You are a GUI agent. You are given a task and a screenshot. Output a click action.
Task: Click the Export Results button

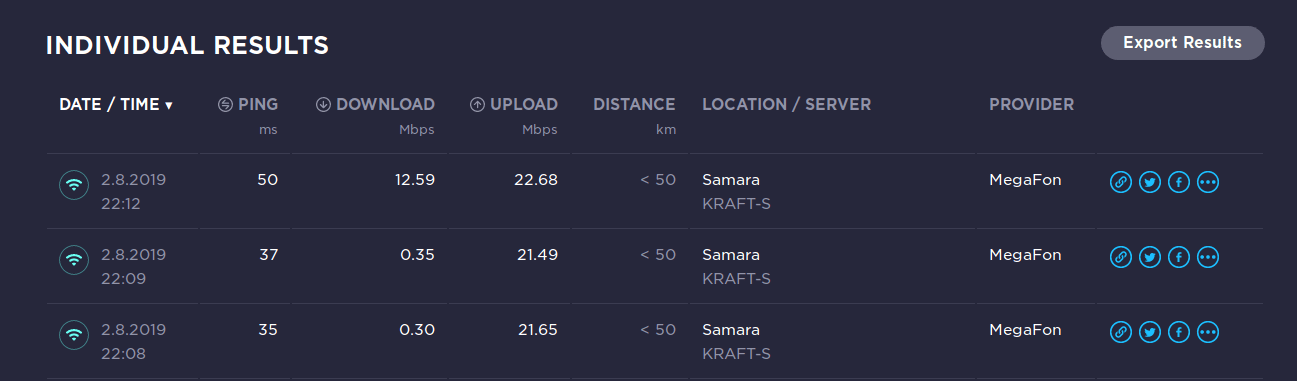[1183, 43]
